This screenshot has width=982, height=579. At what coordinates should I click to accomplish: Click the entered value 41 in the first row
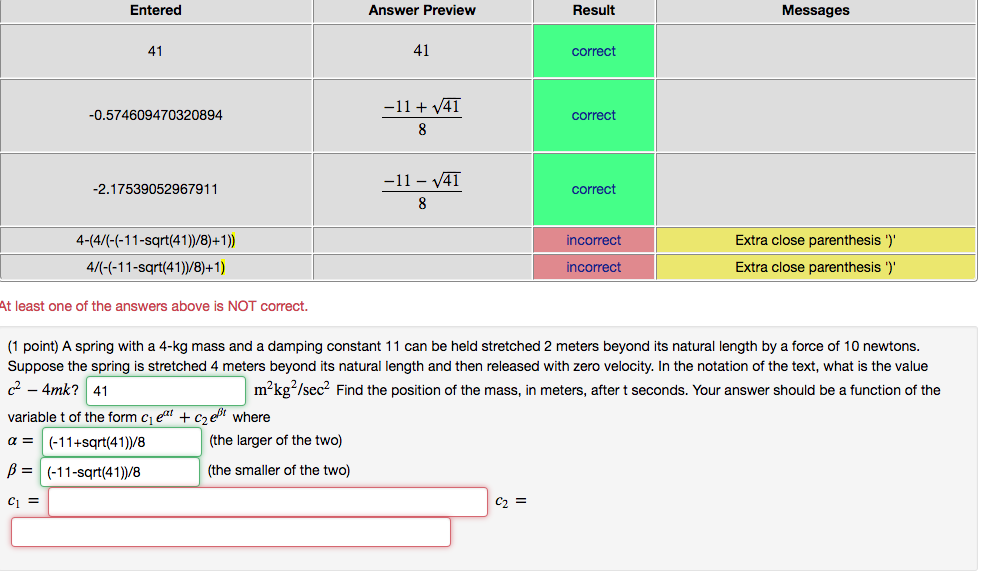point(155,50)
